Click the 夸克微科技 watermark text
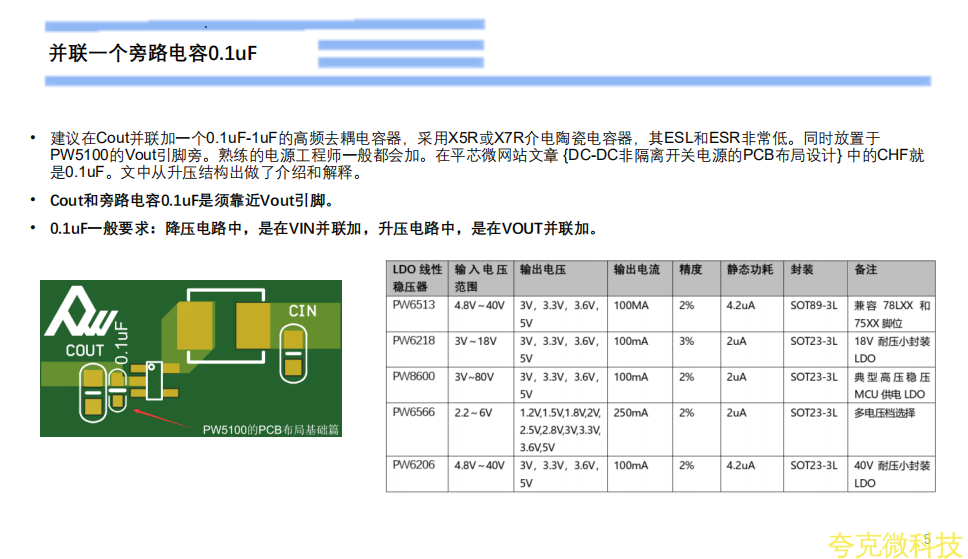The image size is (968, 559). tap(894, 544)
